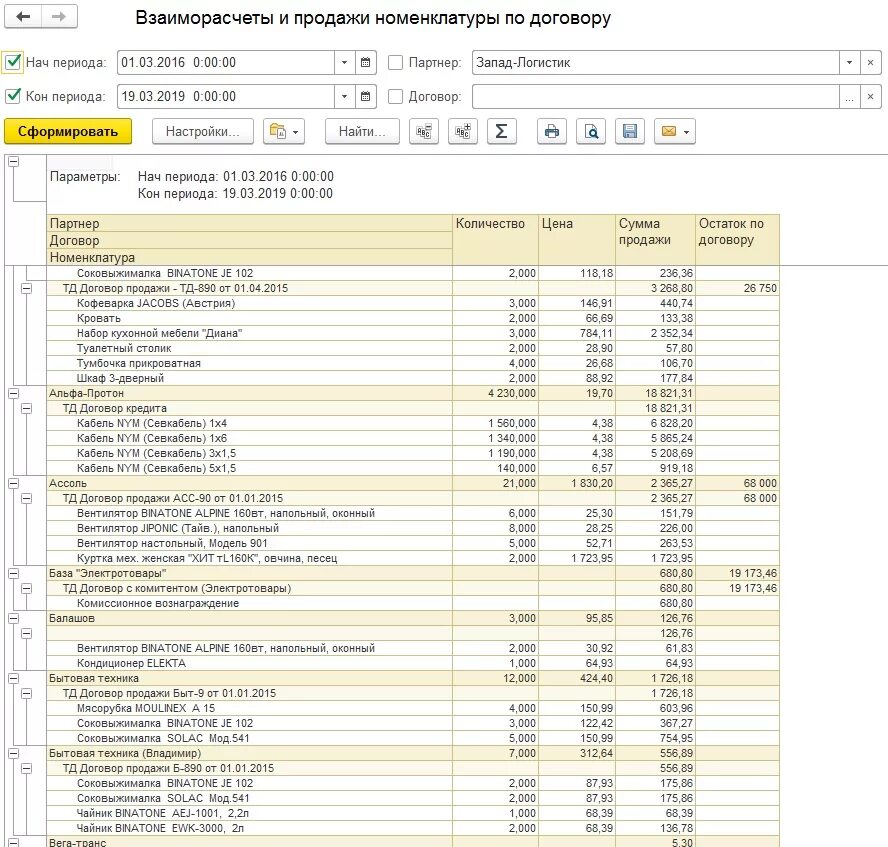The image size is (888, 847).
Task: Select ТД Договор с комитентом (Электротовары) row
Action: point(413,588)
